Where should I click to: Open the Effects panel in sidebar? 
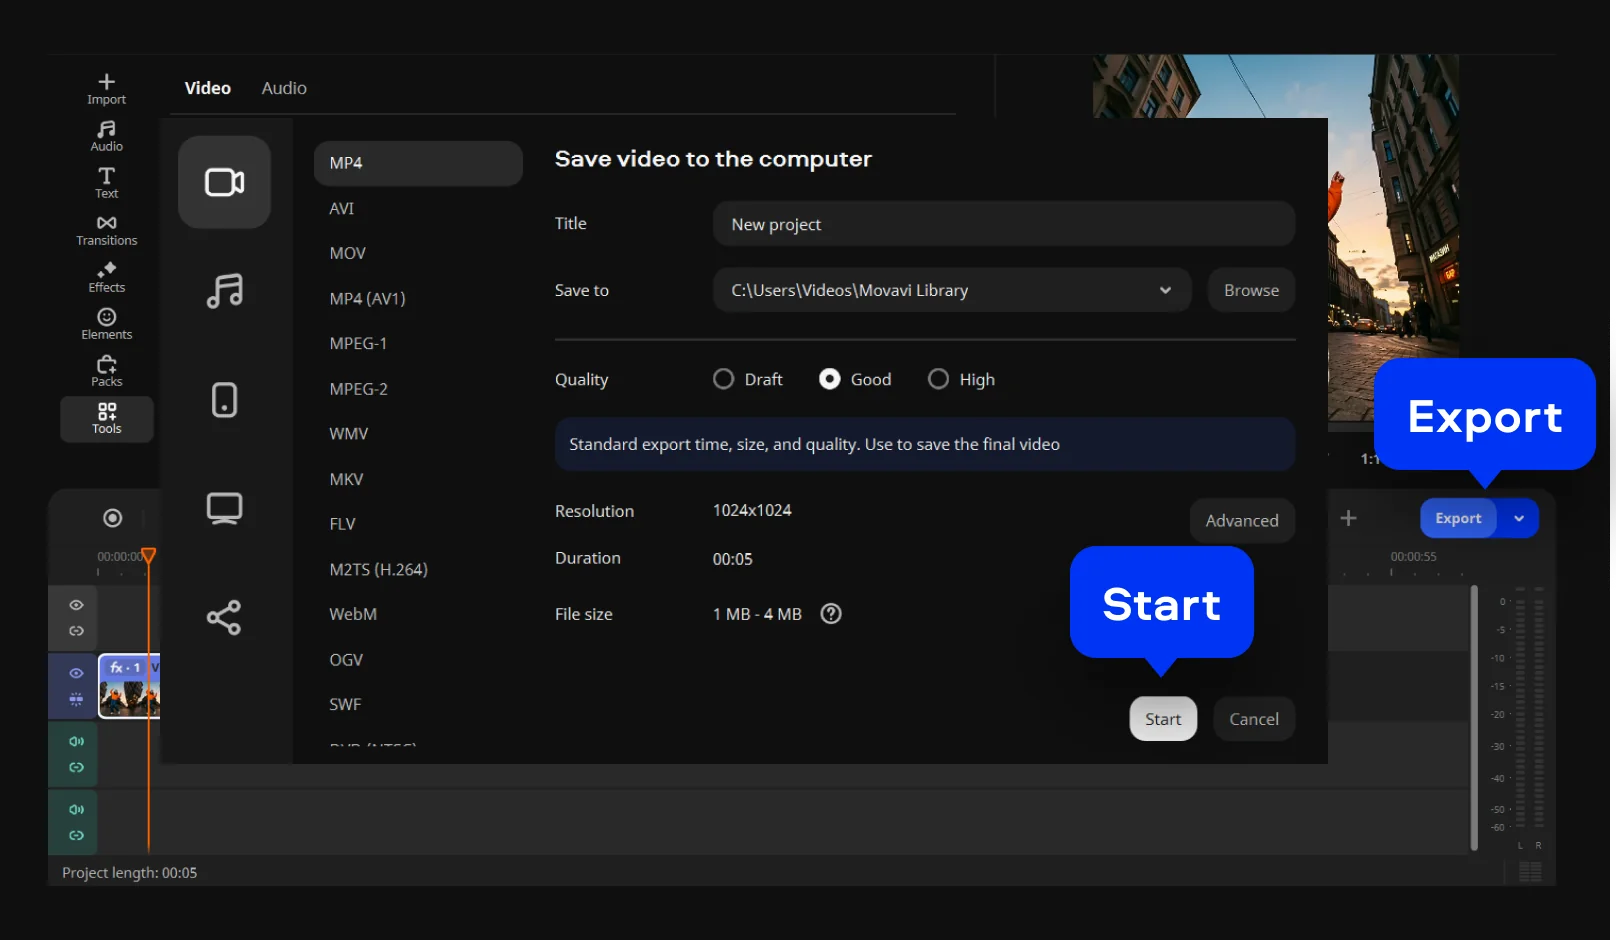[x=106, y=270]
